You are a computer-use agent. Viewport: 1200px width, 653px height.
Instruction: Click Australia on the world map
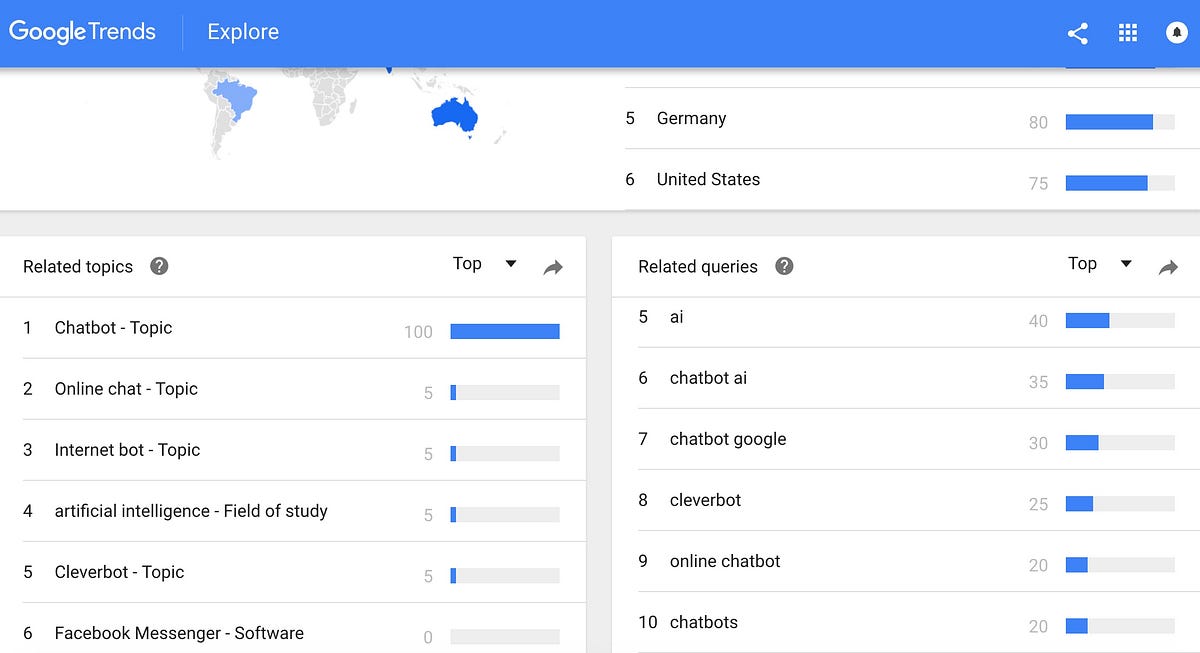(x=455, y=117)
